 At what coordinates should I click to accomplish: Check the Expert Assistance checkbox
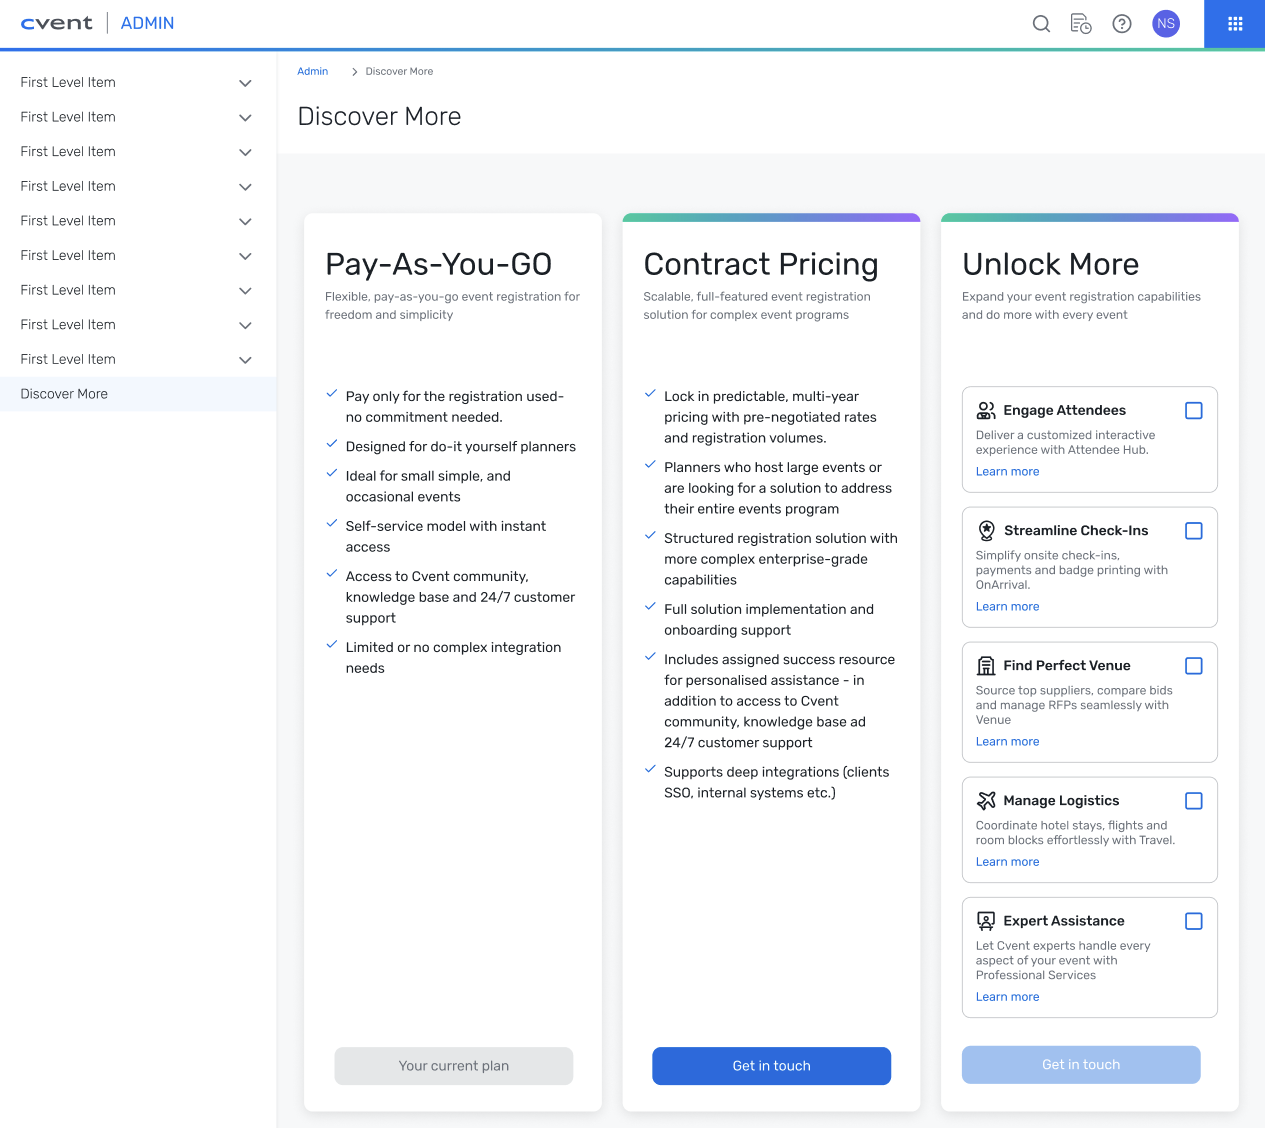1194,921
